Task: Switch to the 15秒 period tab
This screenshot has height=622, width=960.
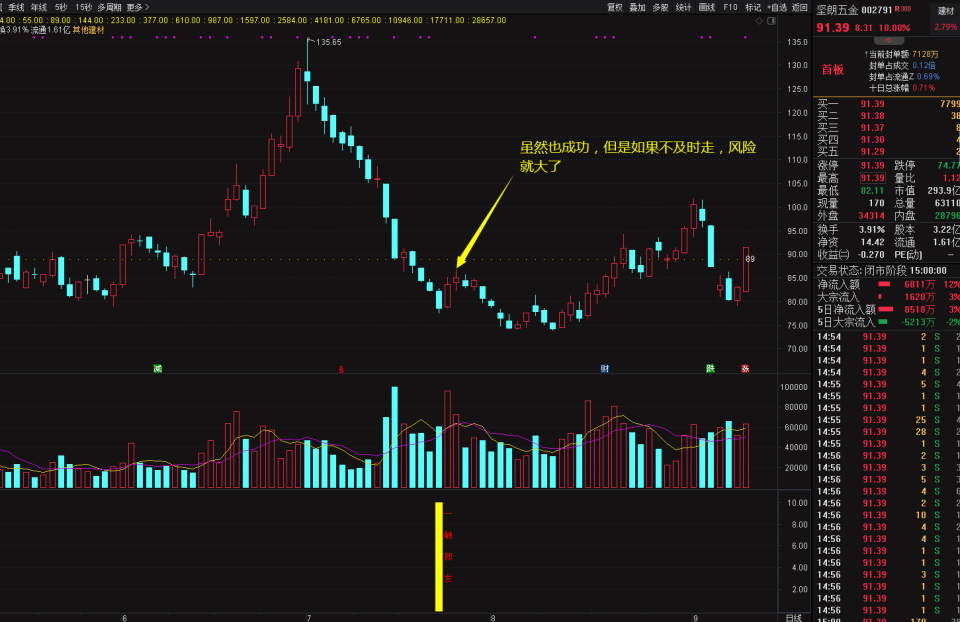Action: (x=83, y=7)
